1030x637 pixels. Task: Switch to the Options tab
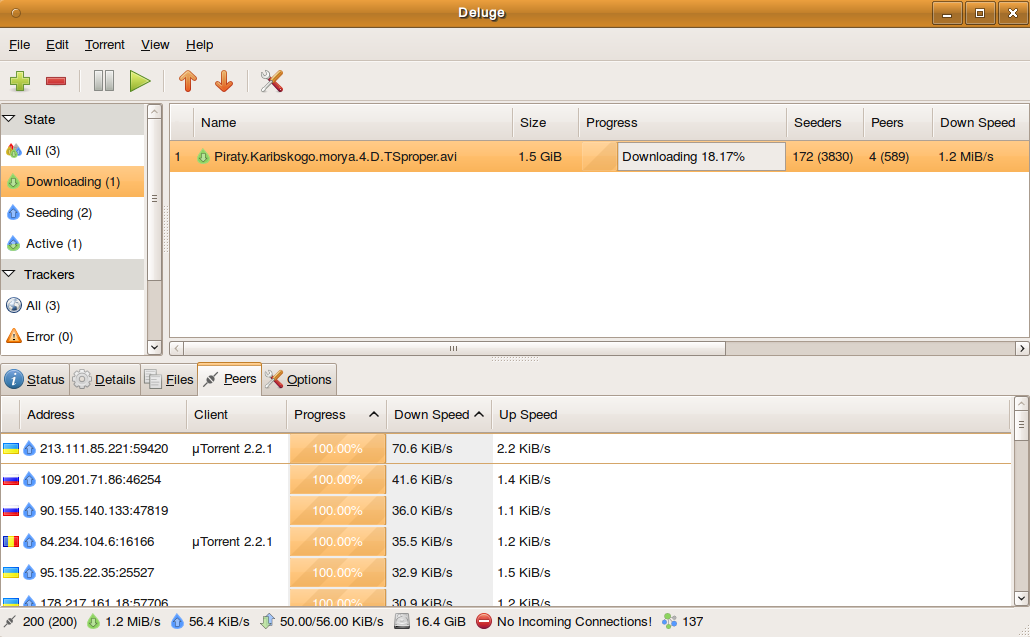click(298, 380)
